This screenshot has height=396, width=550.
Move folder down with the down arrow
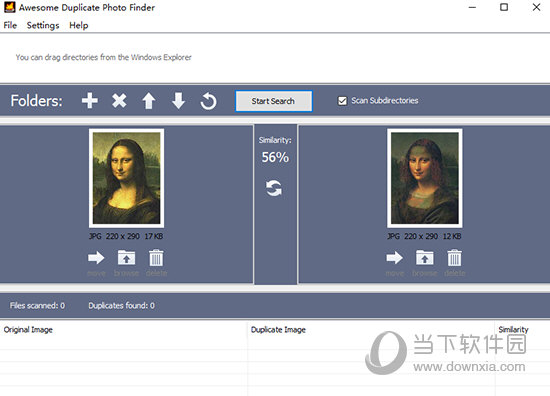tap(179, 101)
